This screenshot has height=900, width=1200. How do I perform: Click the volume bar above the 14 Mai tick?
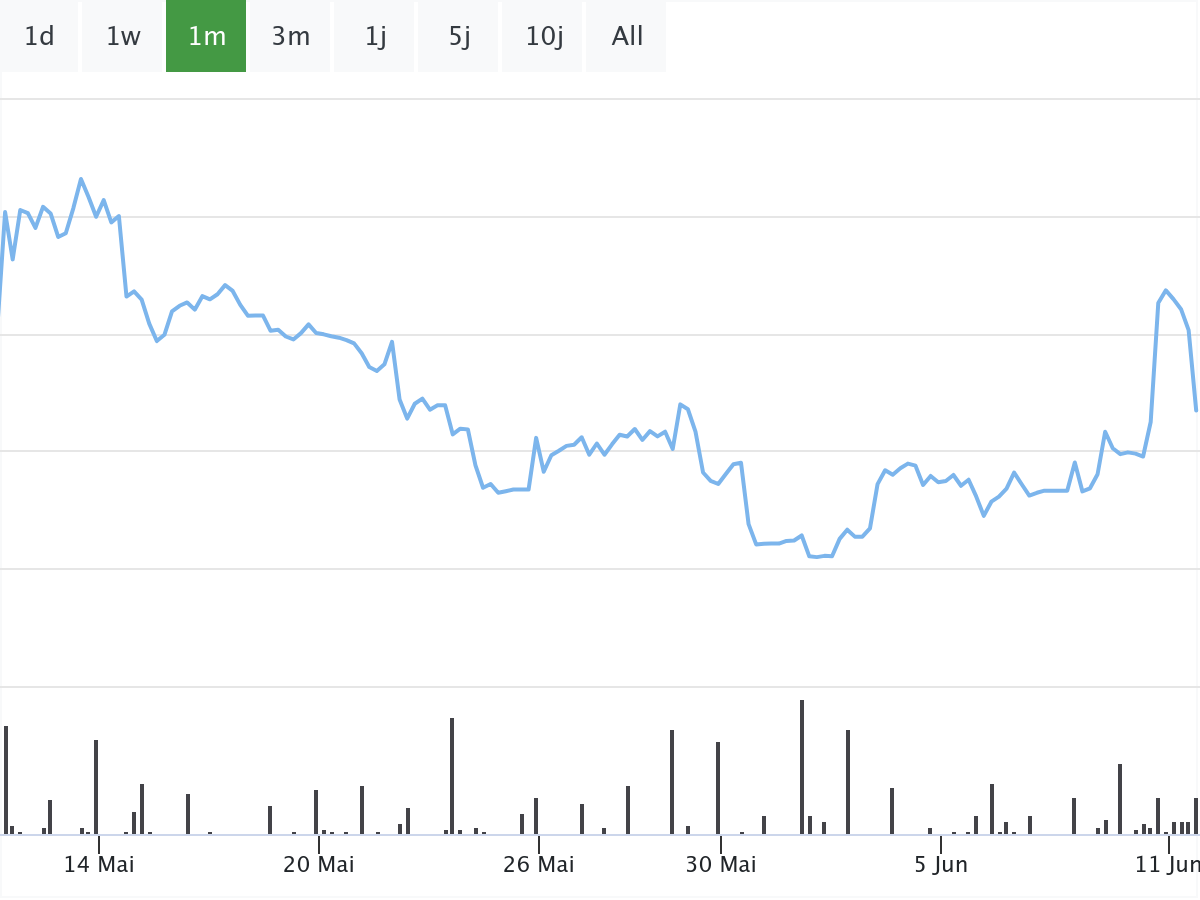tap(96, 786)
